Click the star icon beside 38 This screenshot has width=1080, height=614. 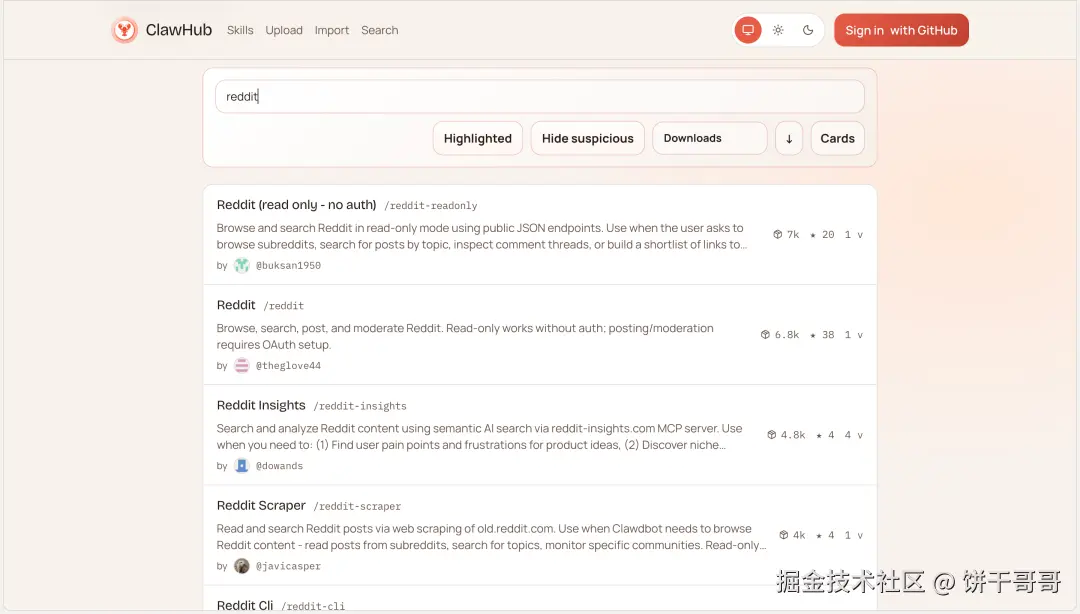[x=813, y=336]
